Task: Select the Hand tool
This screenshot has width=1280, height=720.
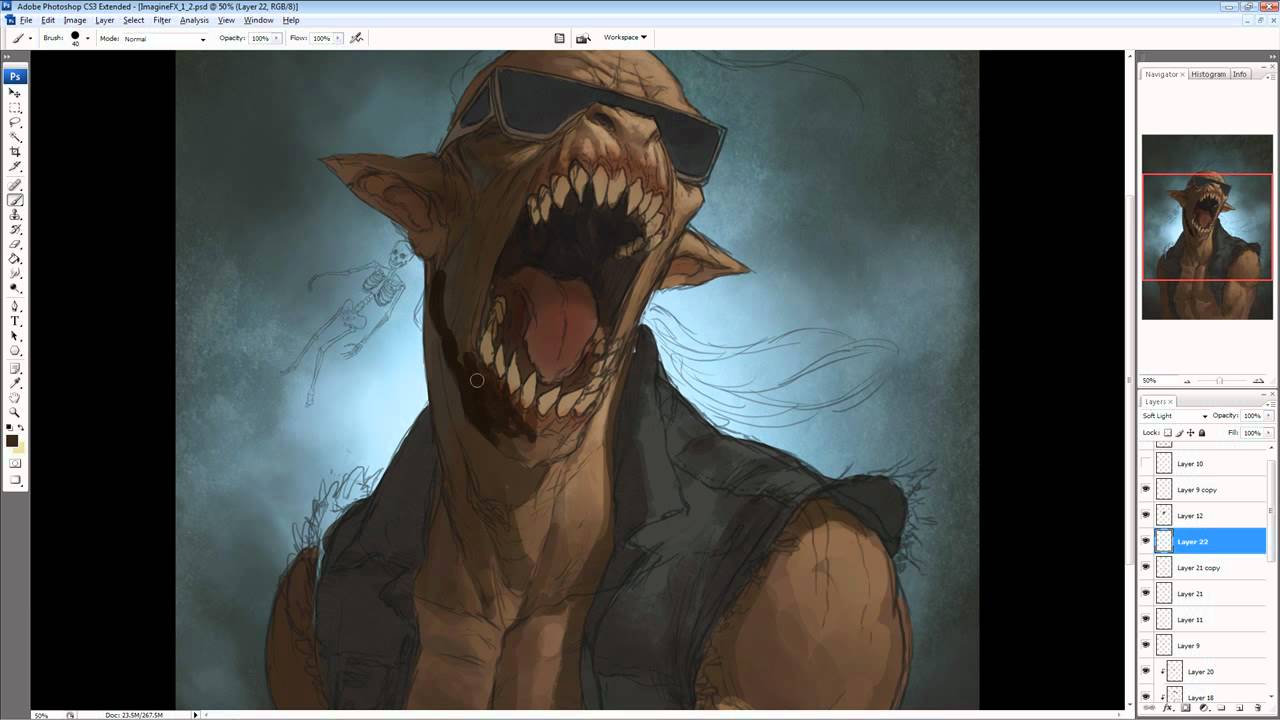Action: [x=15, y=397]
